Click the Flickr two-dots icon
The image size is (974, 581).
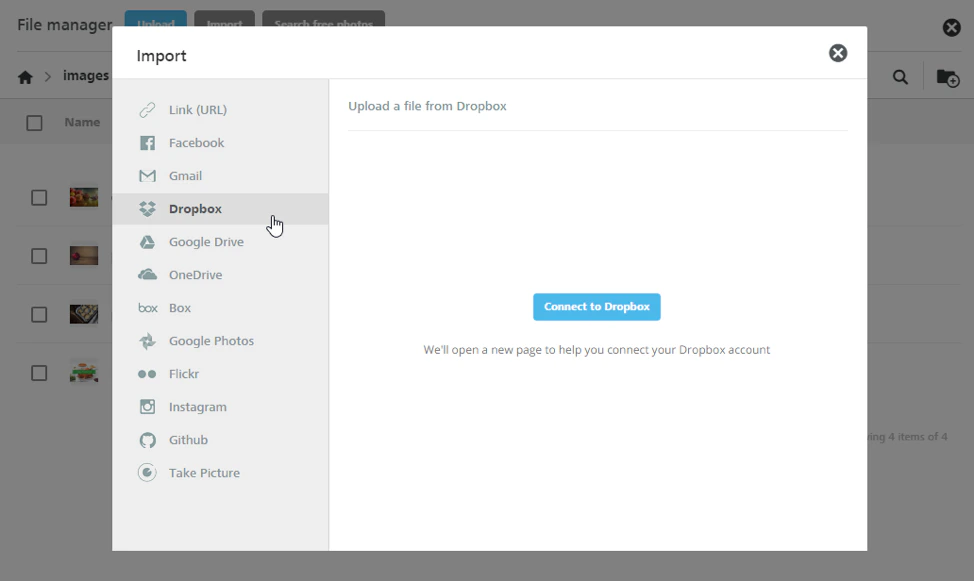coord(147,374)
